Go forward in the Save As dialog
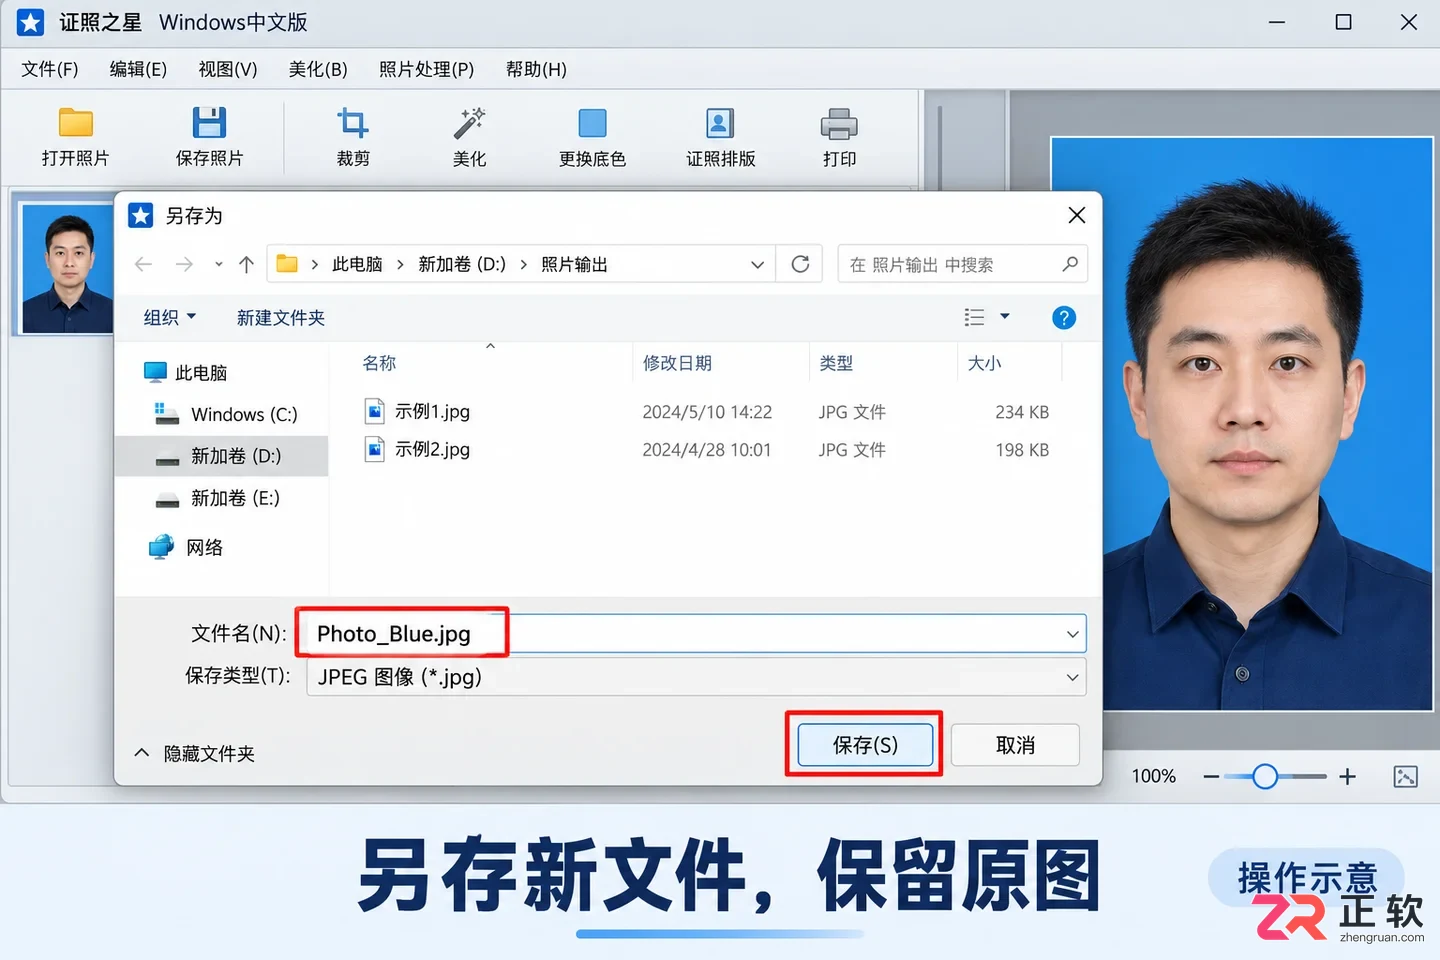1440x960 pixels. click(184, 264)
